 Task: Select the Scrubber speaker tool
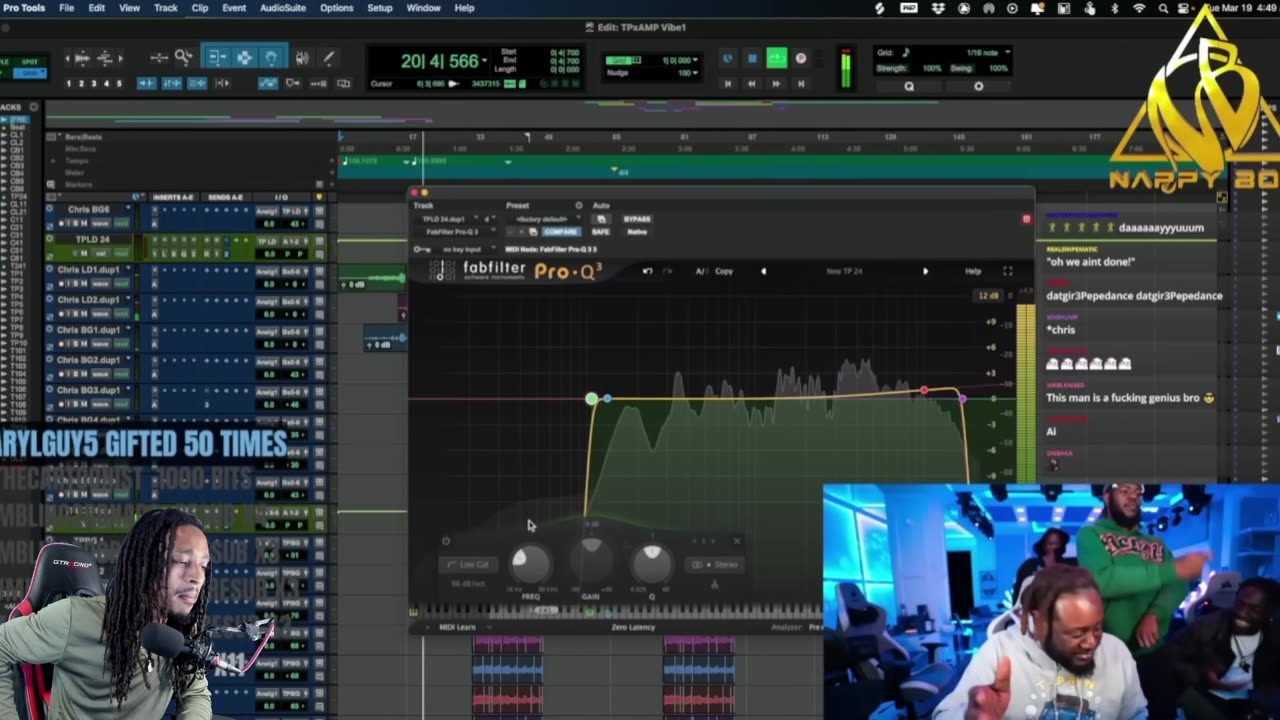302,58
